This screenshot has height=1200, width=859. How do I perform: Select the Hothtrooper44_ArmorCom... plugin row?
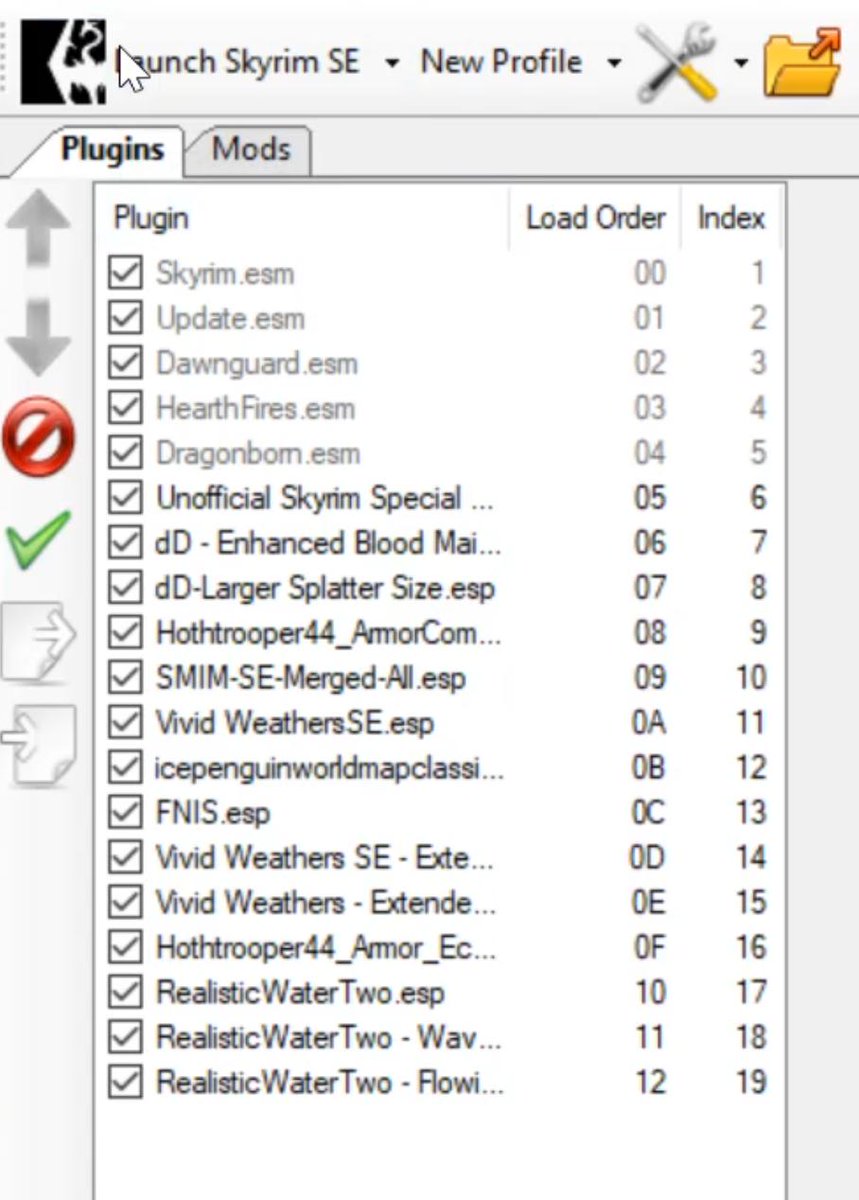[439, 633]
